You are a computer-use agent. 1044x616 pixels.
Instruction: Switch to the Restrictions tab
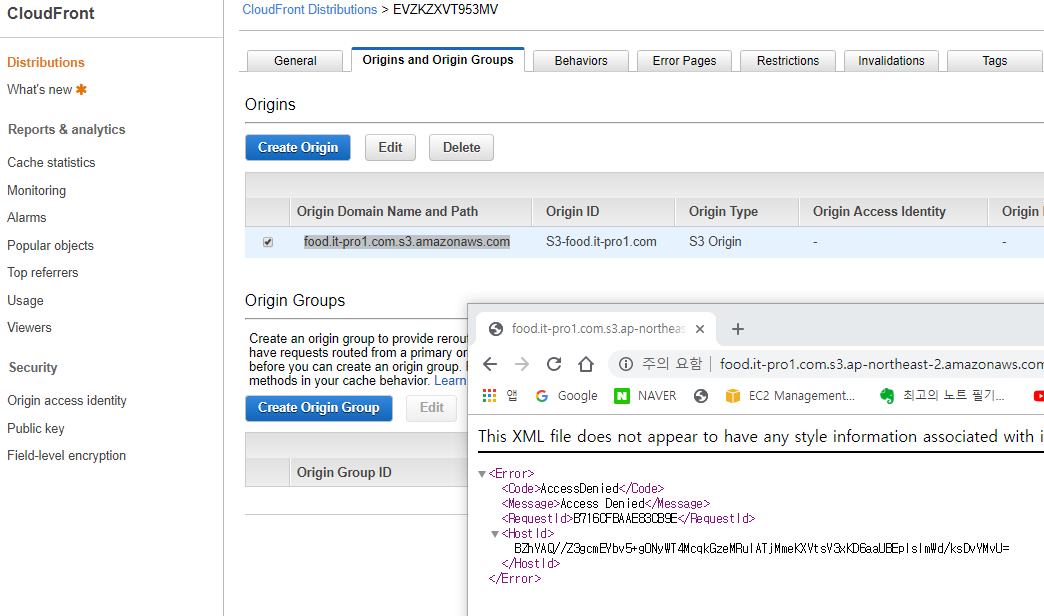click(x=788, y=61)
